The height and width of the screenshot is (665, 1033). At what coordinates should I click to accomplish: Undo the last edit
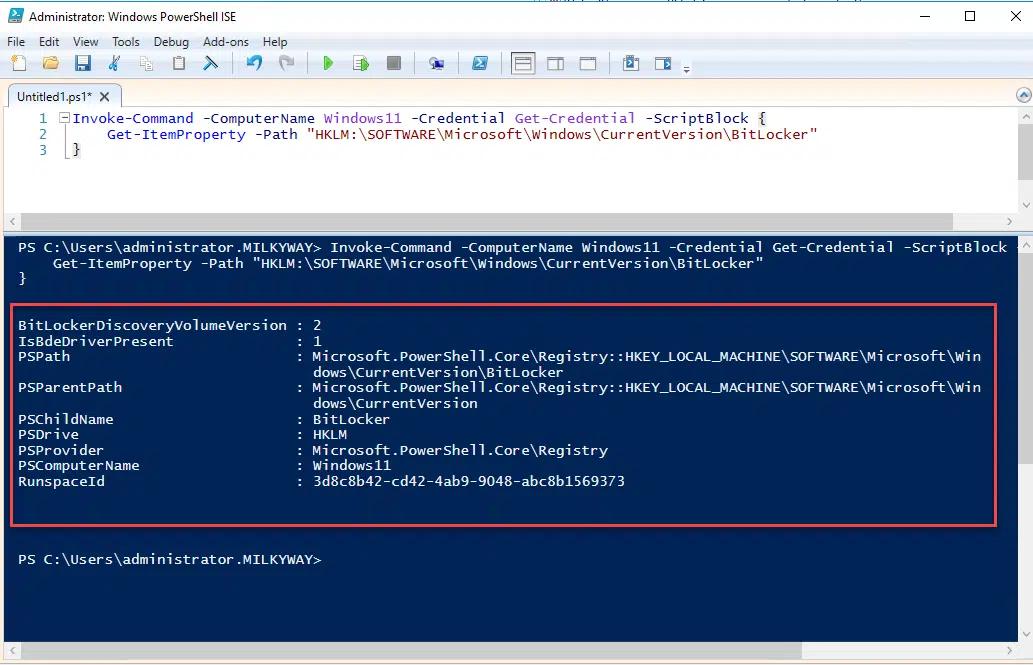(254, 63)
